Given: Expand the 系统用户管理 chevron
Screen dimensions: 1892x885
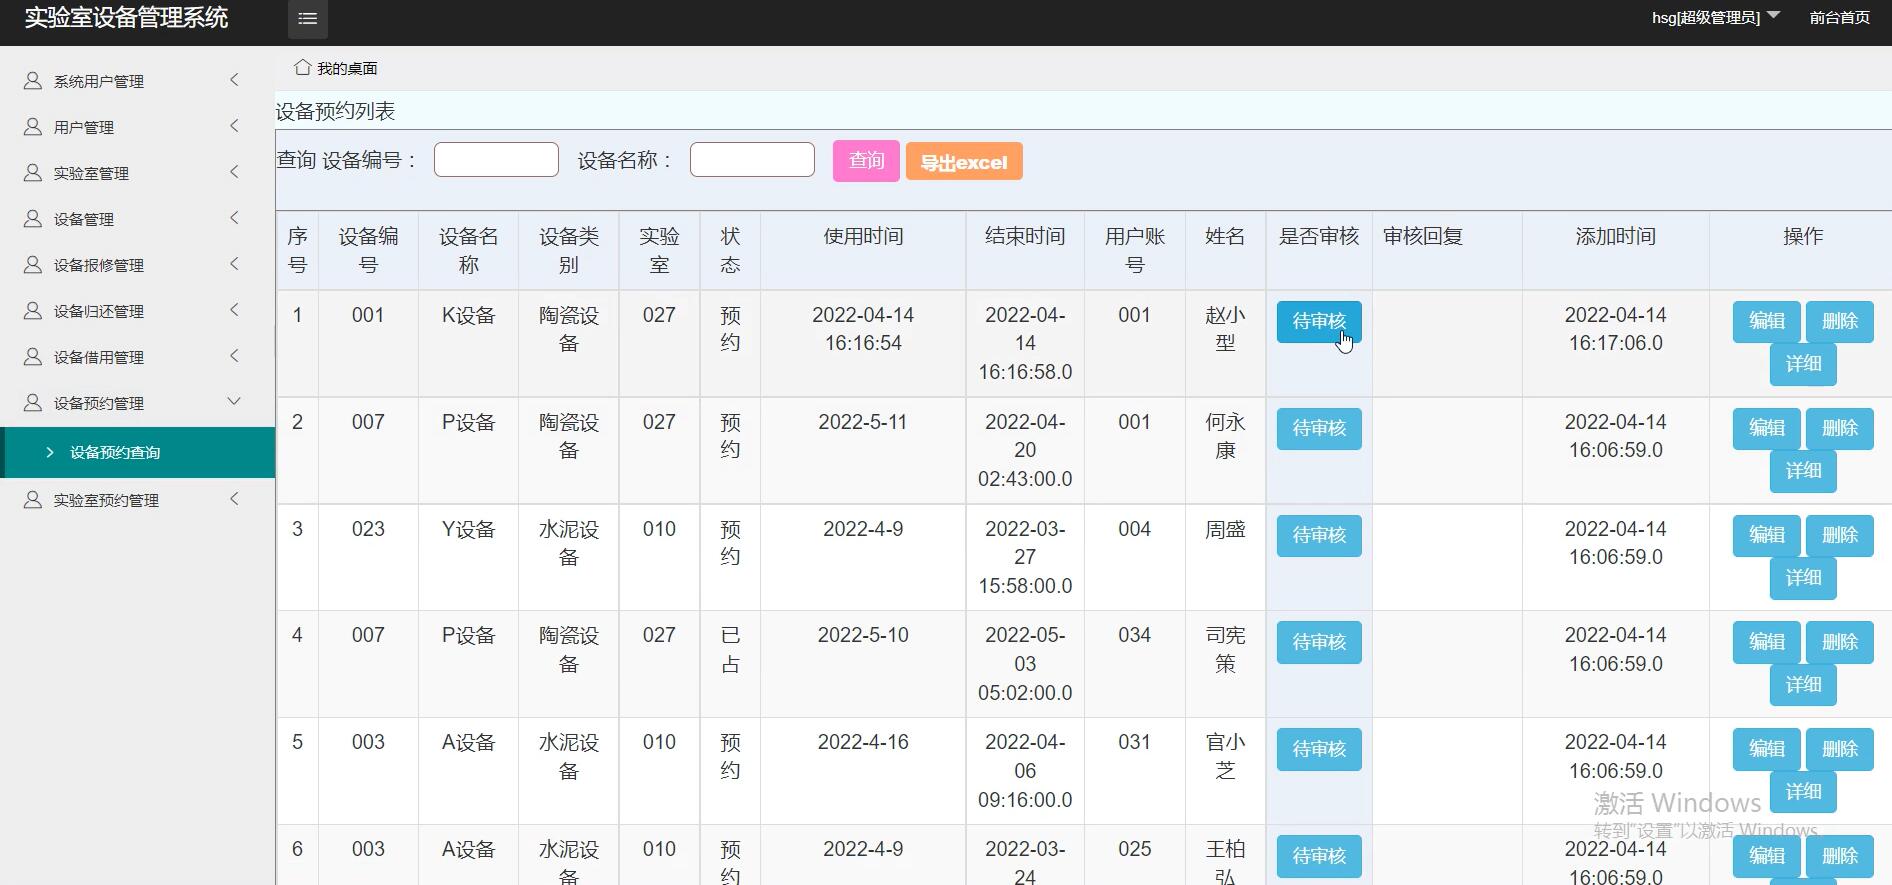Looking at the screenshot, I should [234, 79].
